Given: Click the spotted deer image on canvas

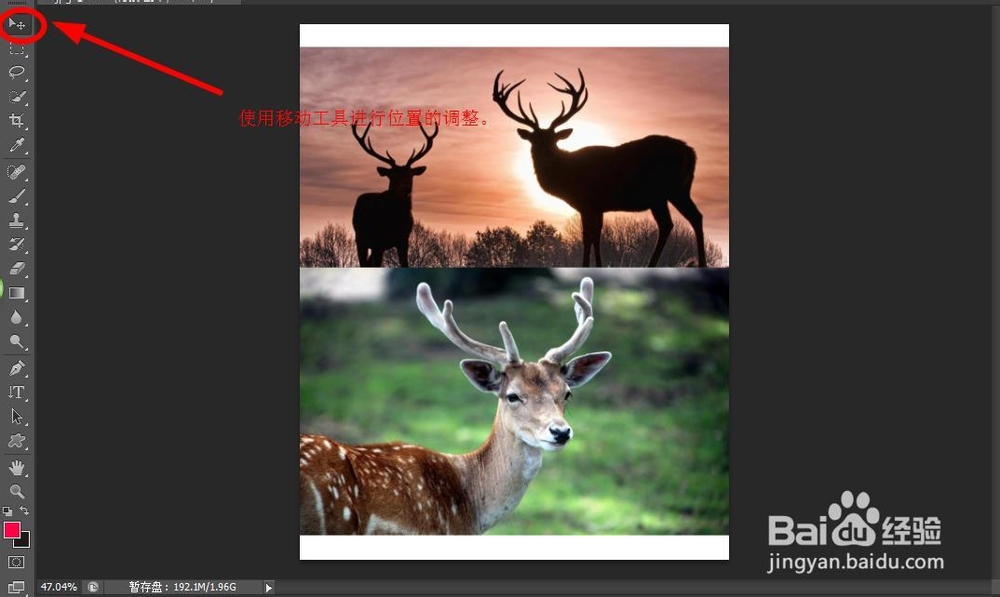Looking at the screenshot, I should tap(514, 401).
